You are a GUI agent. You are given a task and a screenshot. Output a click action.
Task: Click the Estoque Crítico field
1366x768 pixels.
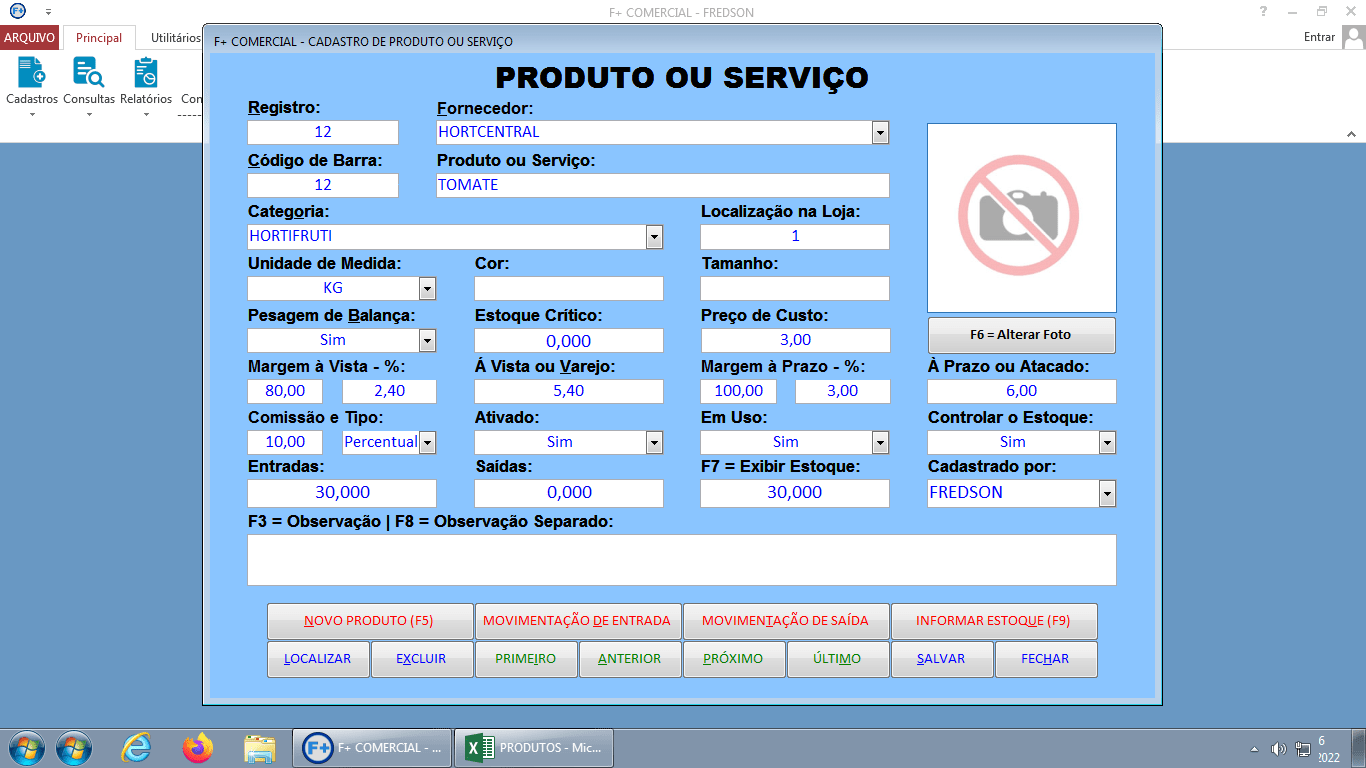click(569, 340)
